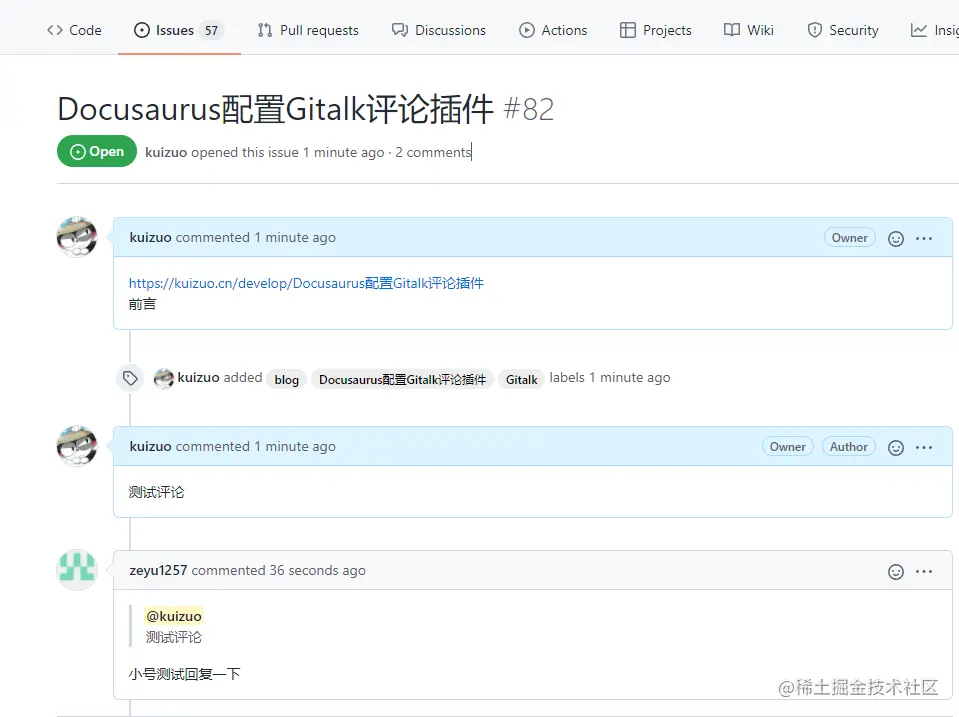
Task: Open the Gitalk label
Action: coord(521,379)
